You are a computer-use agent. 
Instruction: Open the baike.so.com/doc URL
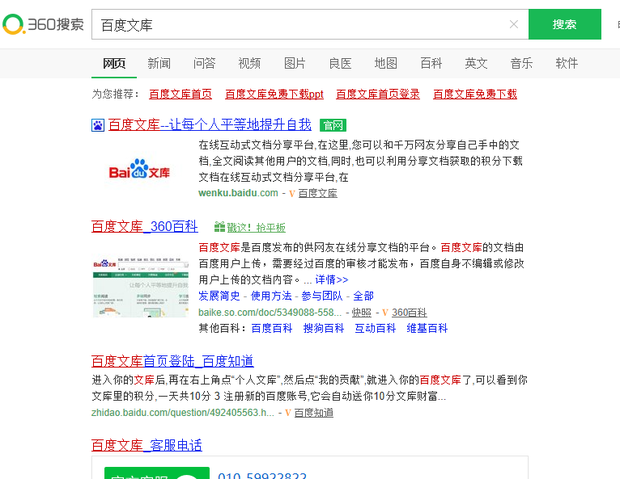270,312
